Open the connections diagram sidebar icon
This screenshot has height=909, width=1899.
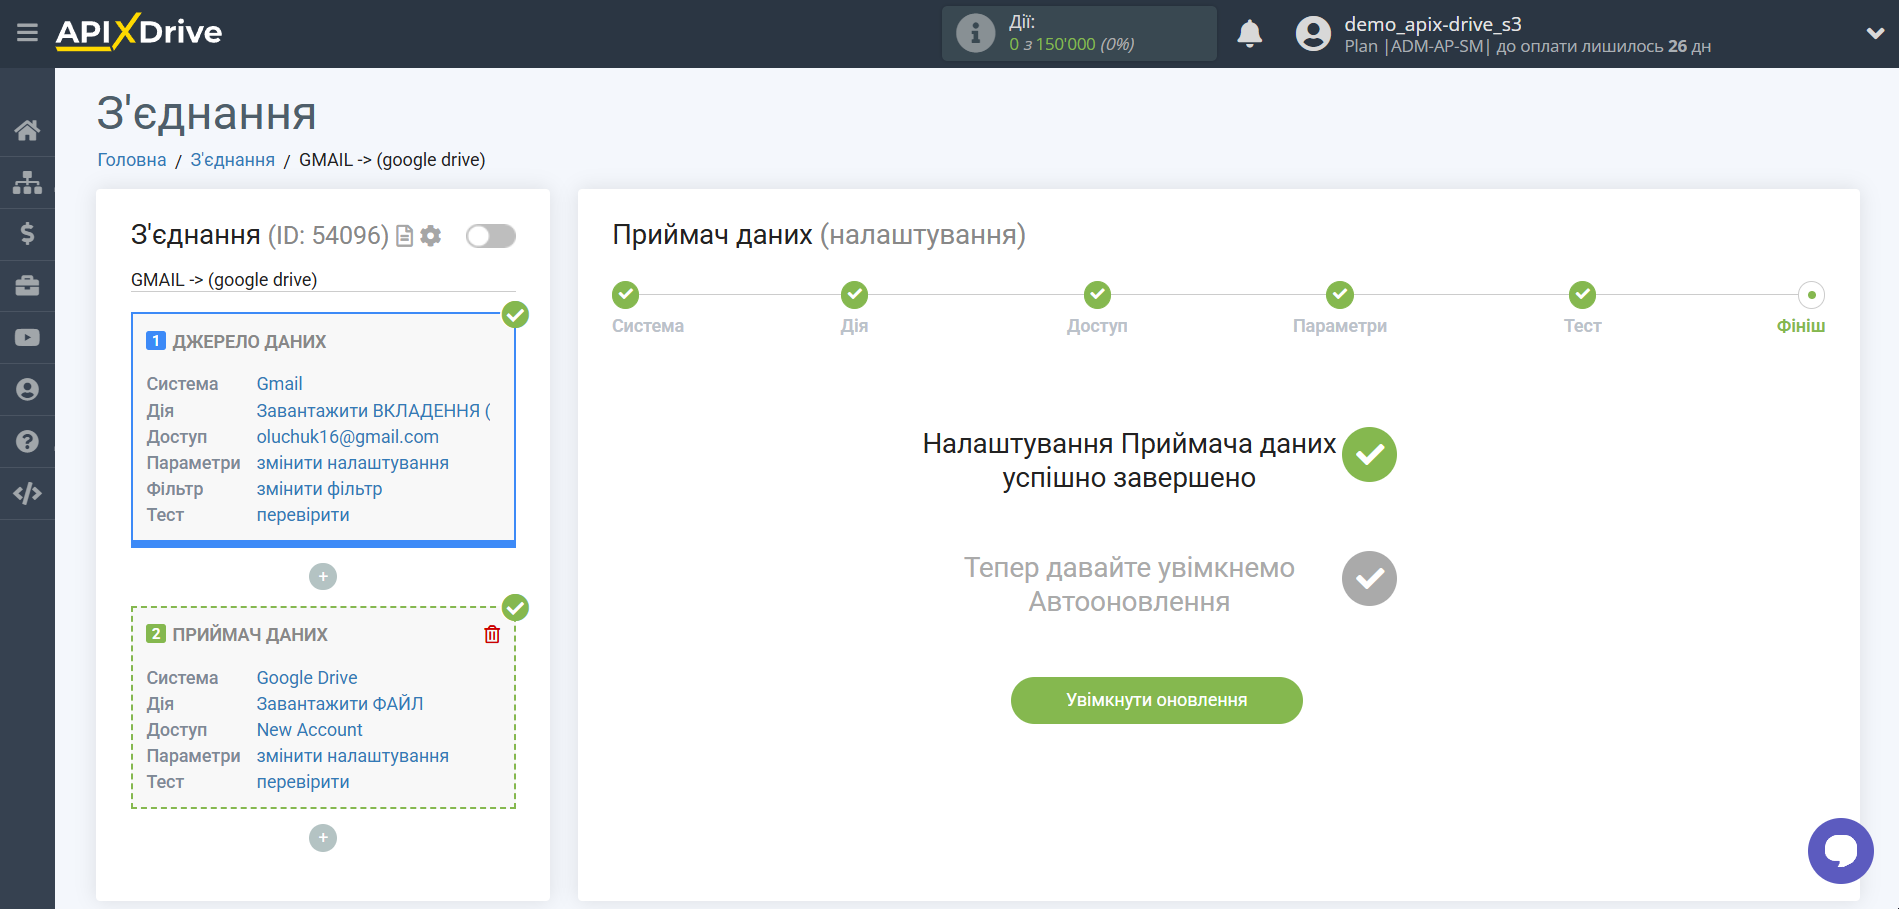[x=27, y=182]
